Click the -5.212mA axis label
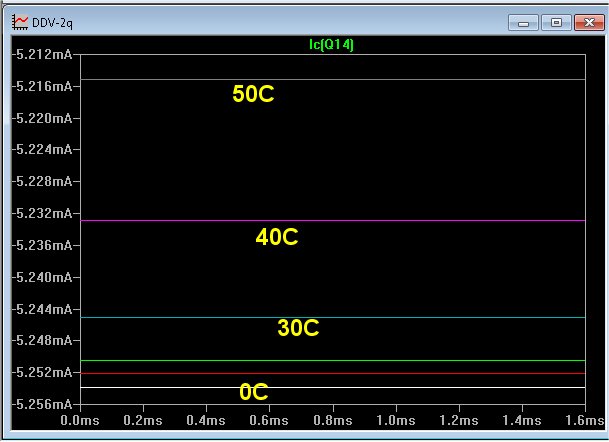The image size is (609, 442). pyautogui.click(x=42, y=54)
